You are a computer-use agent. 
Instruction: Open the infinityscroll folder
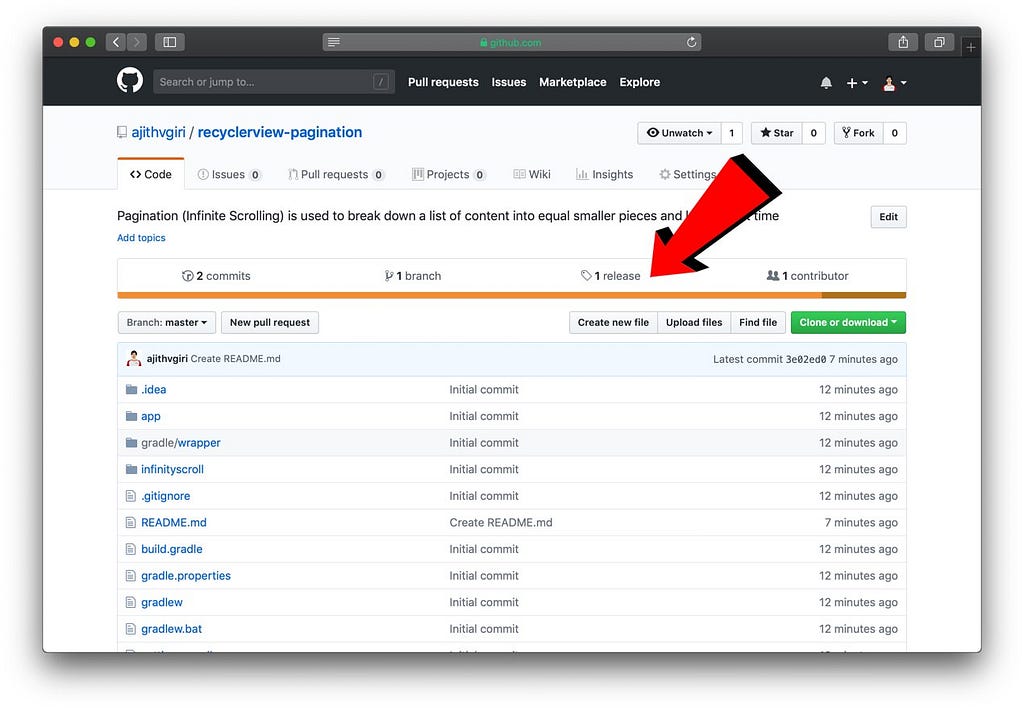(x=172, y=470)
